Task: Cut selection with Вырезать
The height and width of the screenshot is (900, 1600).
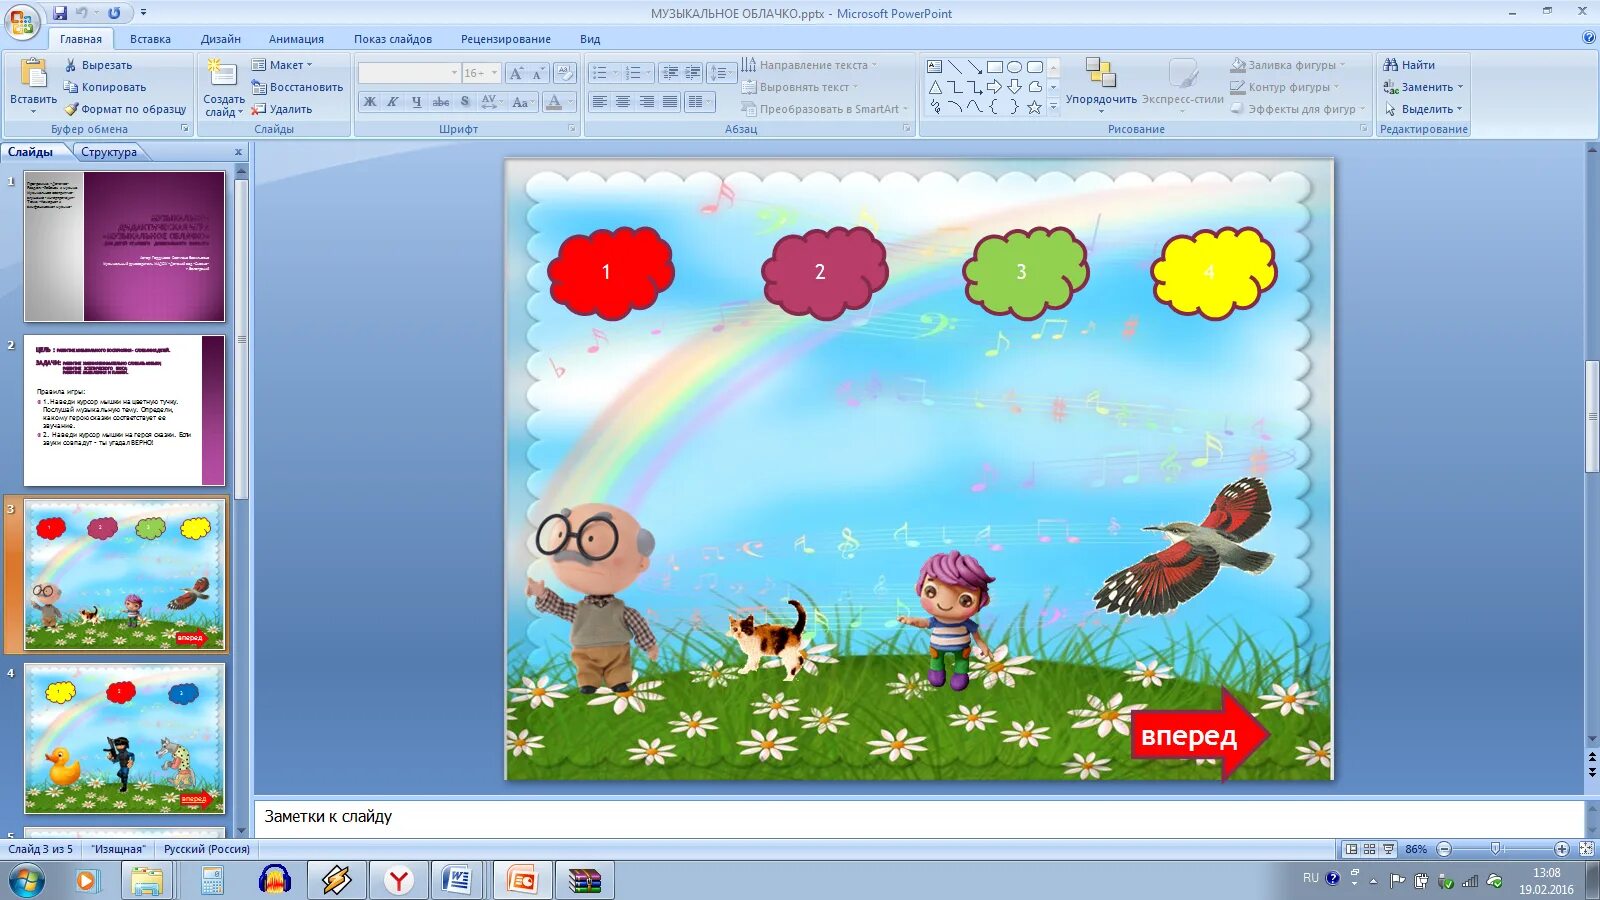Action: (98, 65)
